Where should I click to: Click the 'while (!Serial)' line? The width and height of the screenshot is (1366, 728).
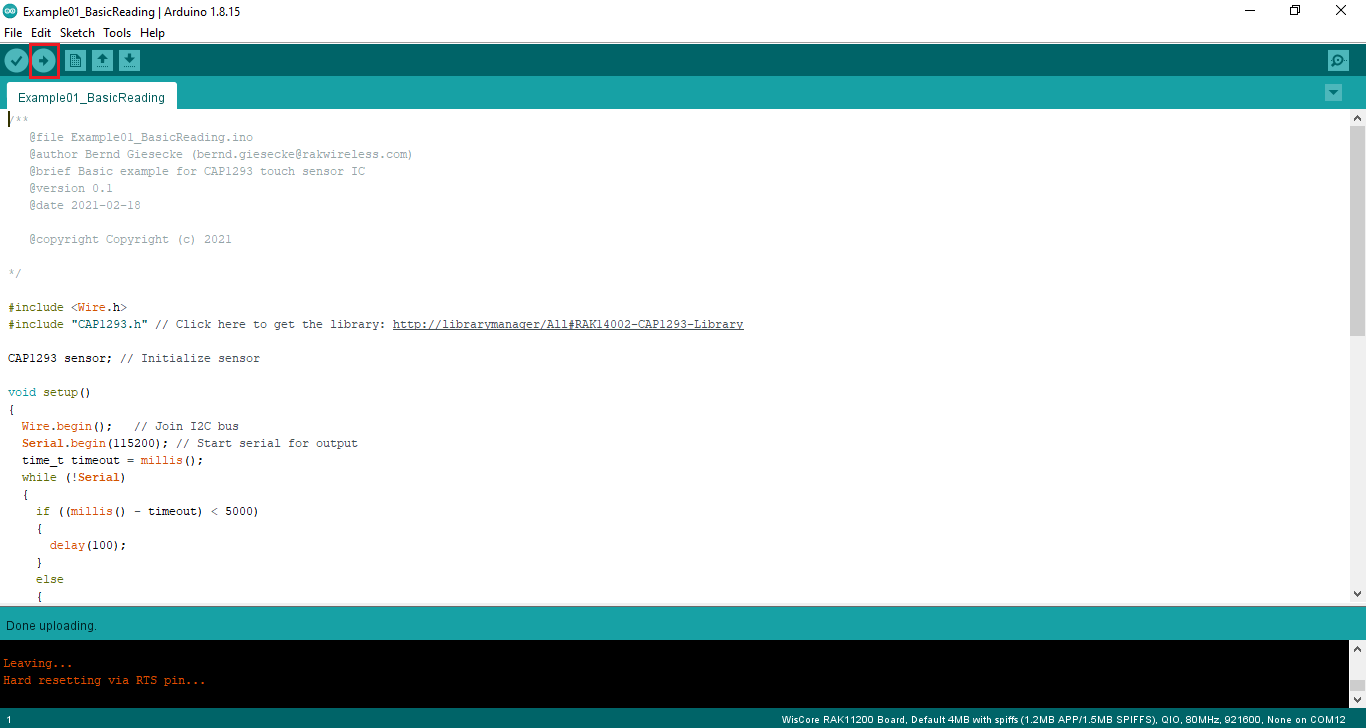[x=74, y=477]
